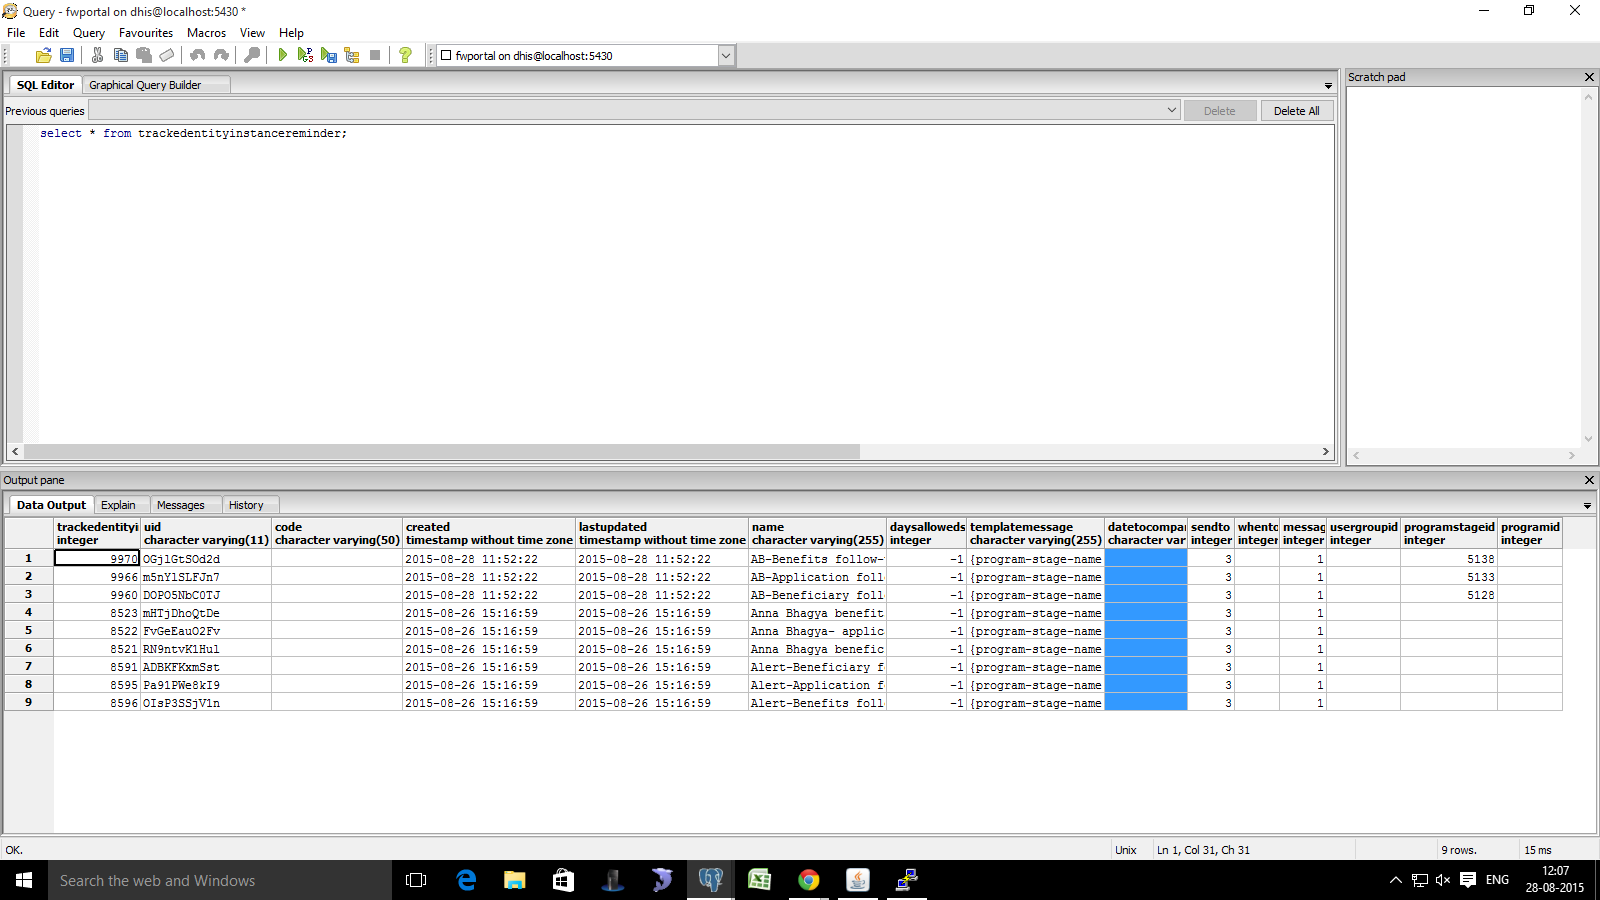The image size is (1600, 900).
Task: Switch to the SQL Editor tab
Action: [45, 85]
